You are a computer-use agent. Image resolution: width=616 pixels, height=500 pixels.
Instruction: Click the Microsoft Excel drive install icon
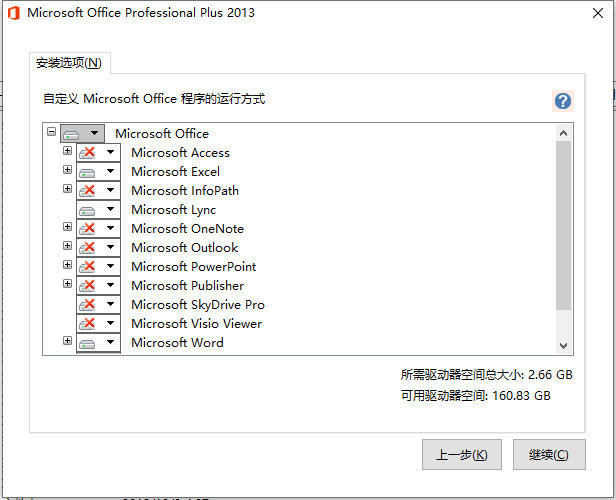tap(87, 172)
